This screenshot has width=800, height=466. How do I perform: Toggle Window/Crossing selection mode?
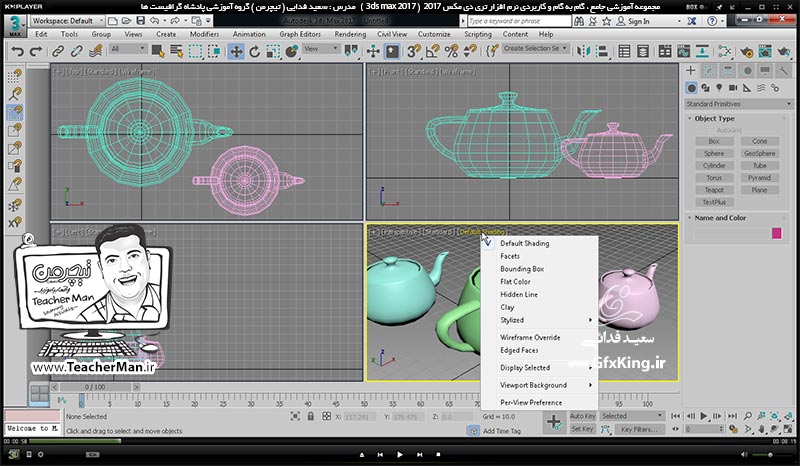(x=214, y=52)
